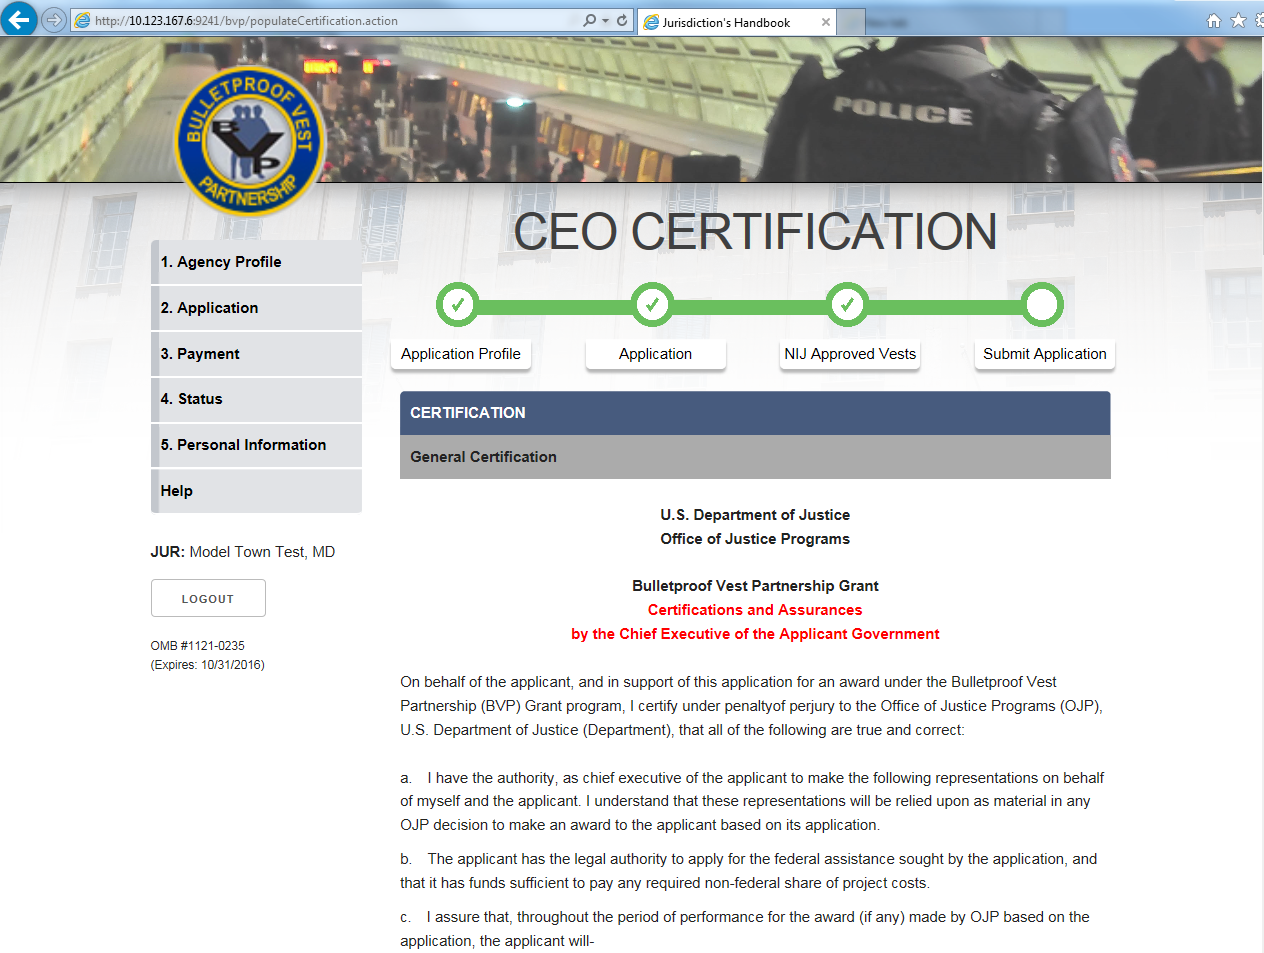Open the Help menu item
This screenshot has height=953, width=1264.
pos(256,491)
